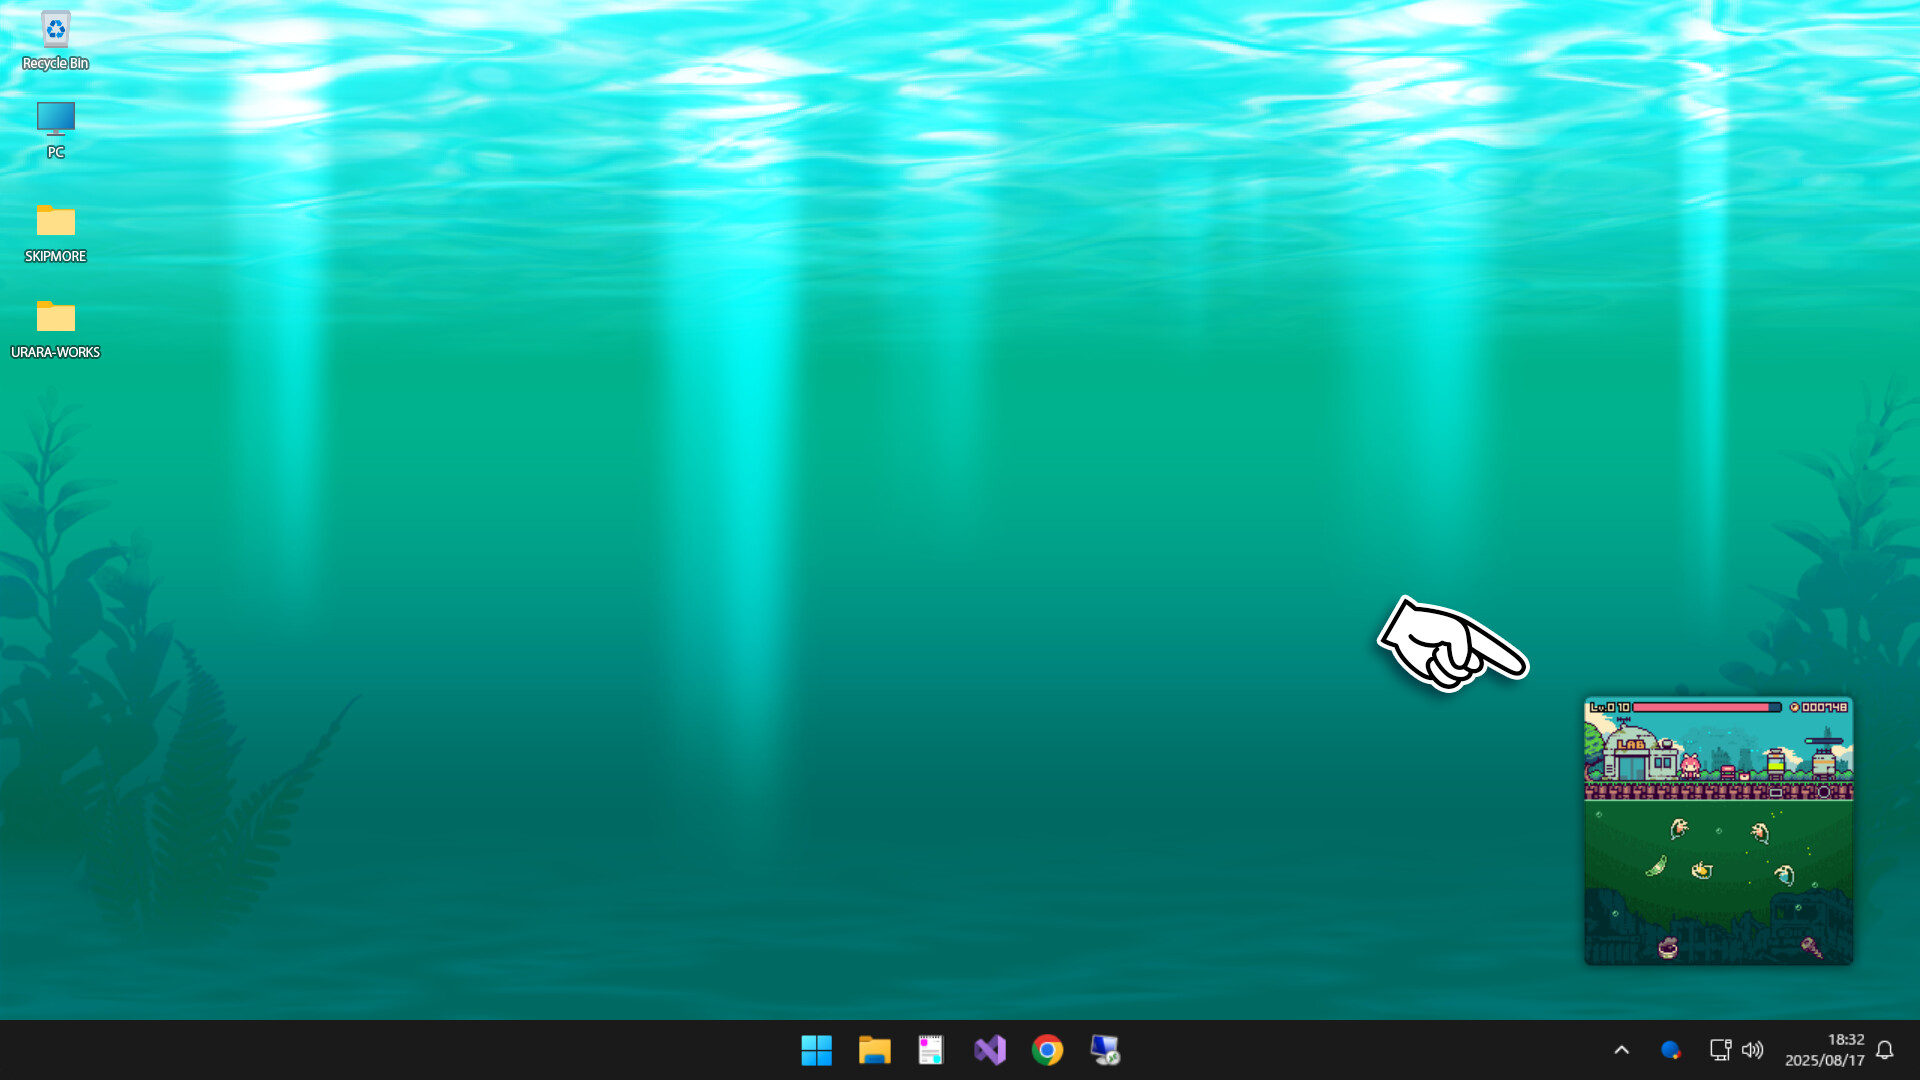Click the Copilot icon in the system tray
The image size is (1920, 1080).
point(1671,1050)
